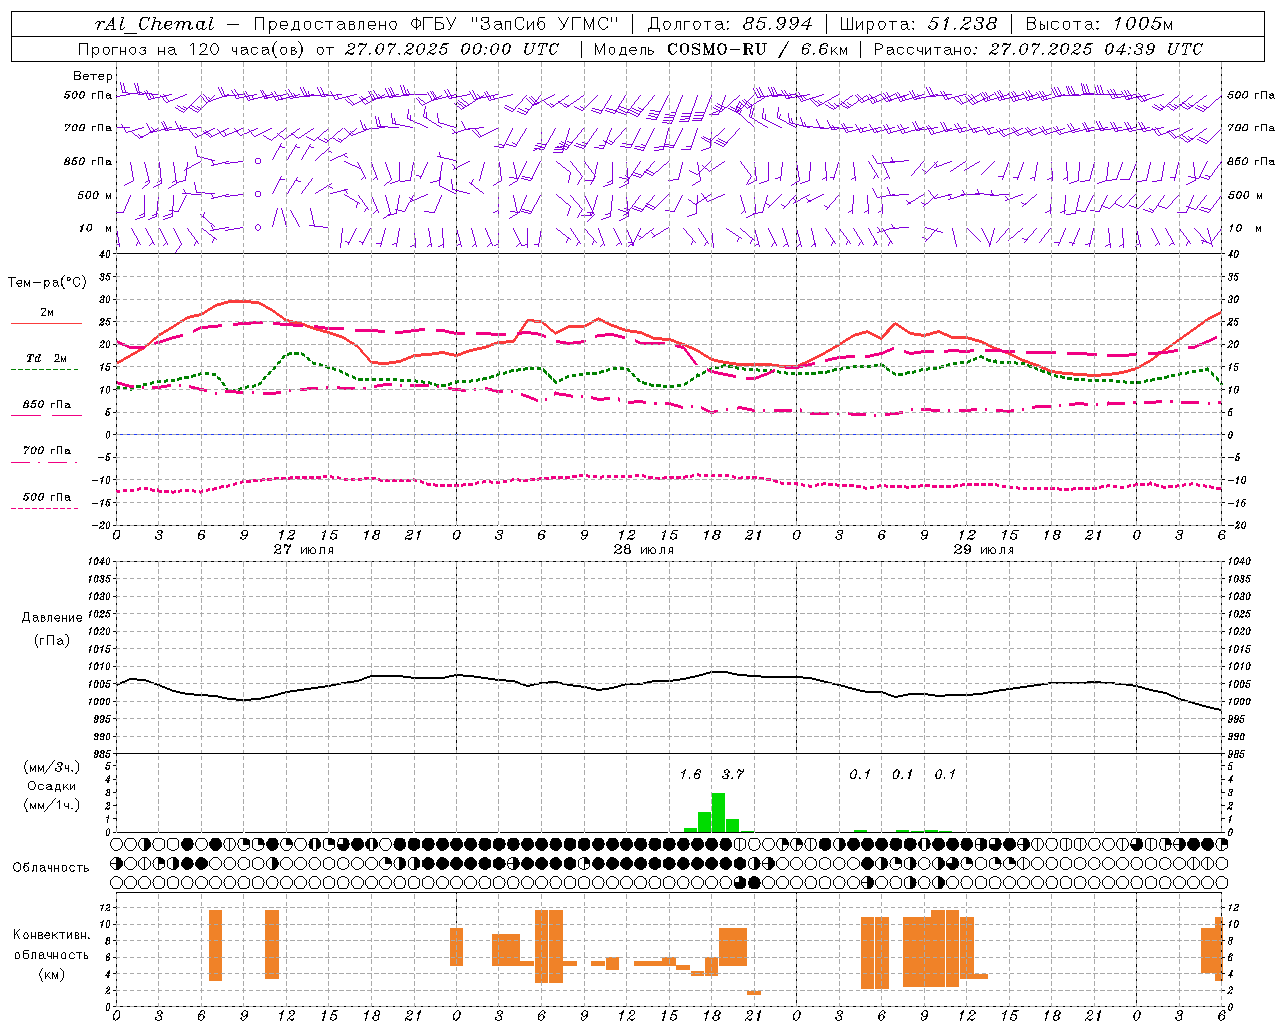
Task: Select the text Предоставлено ФГБУ "ЗапСиб УГМС"
Action: tap(437, 24)
